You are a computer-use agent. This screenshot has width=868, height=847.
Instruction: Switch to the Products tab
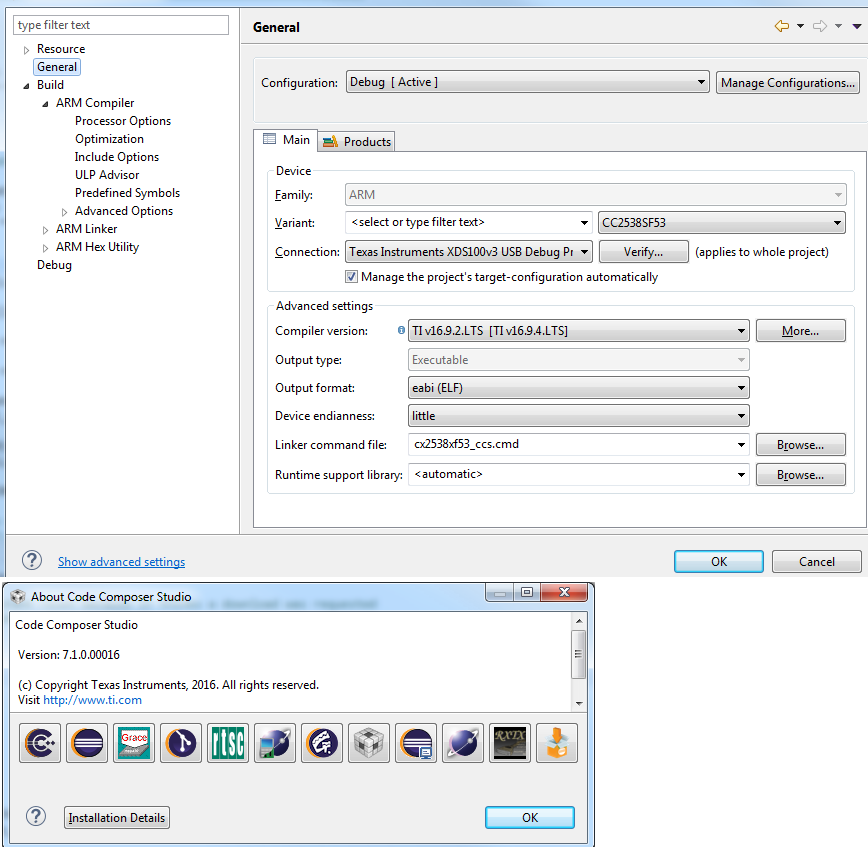[357, 142]
